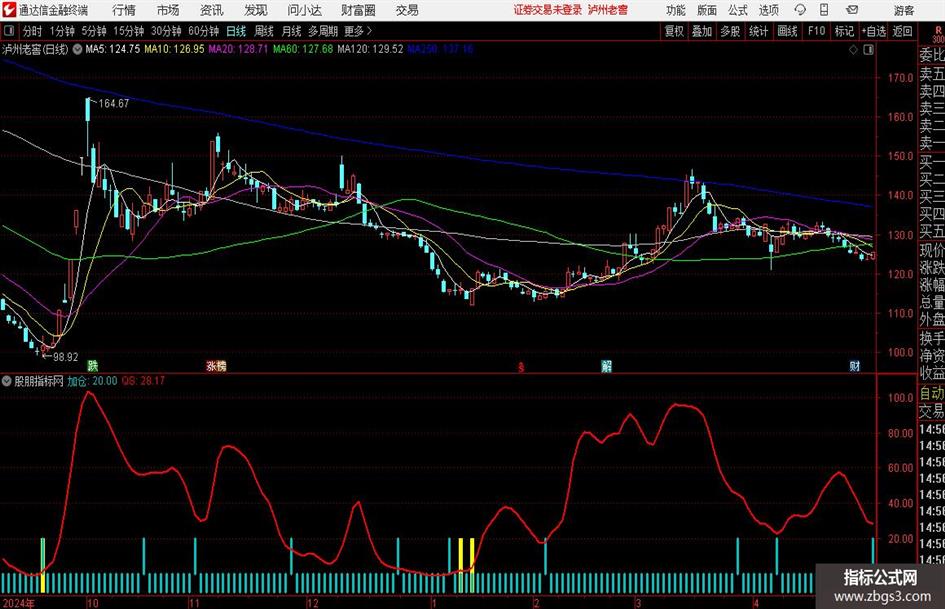Switch to 月线 monthly period

[x=292, y=31]
